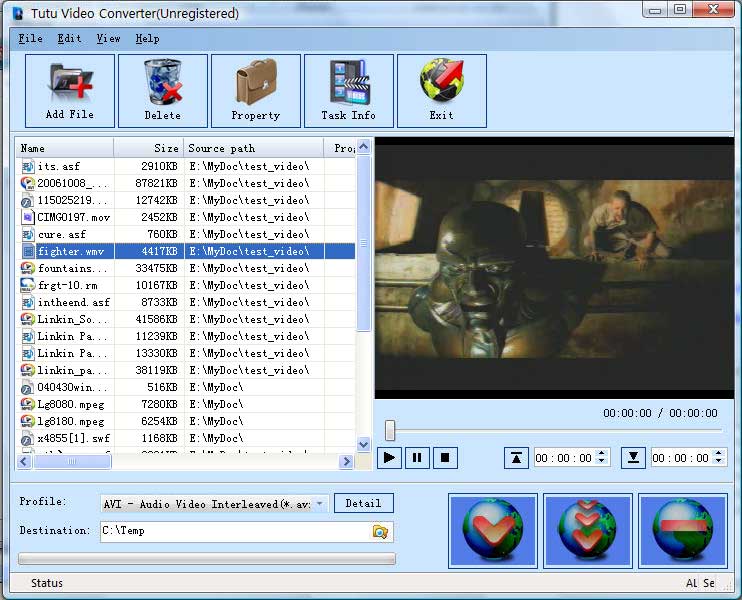Image resolution: width=742 pixels, height=600 pixels.
Task: Open the View menu
Action: coord(108,38)
